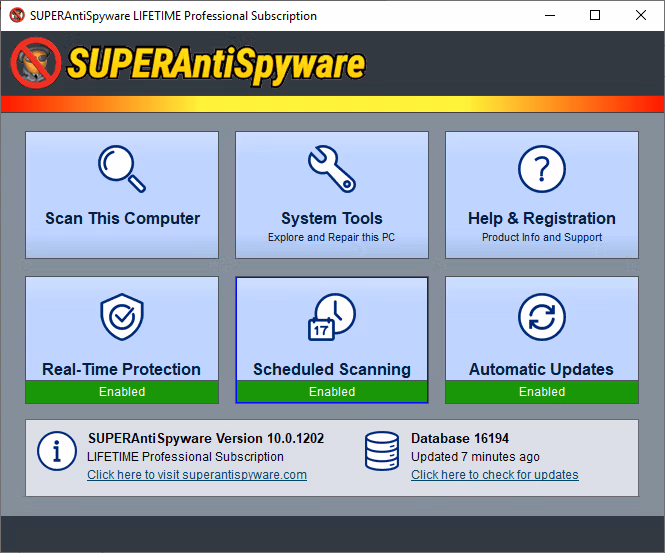Click 'SUPERAntiSpyware Version 10.0.1202' text
The width and height of the screenshot is (665, 553).
coord(206,438)
